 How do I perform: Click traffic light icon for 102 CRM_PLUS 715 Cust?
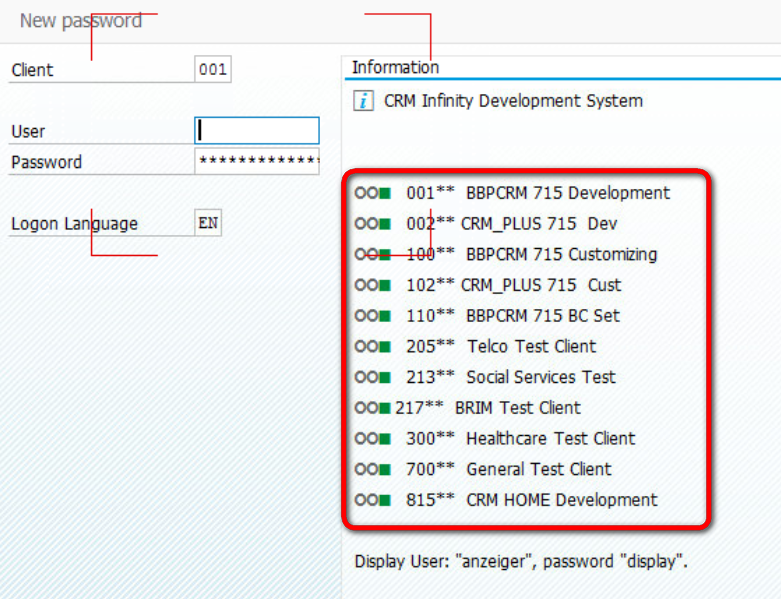[x=373, y=285]
